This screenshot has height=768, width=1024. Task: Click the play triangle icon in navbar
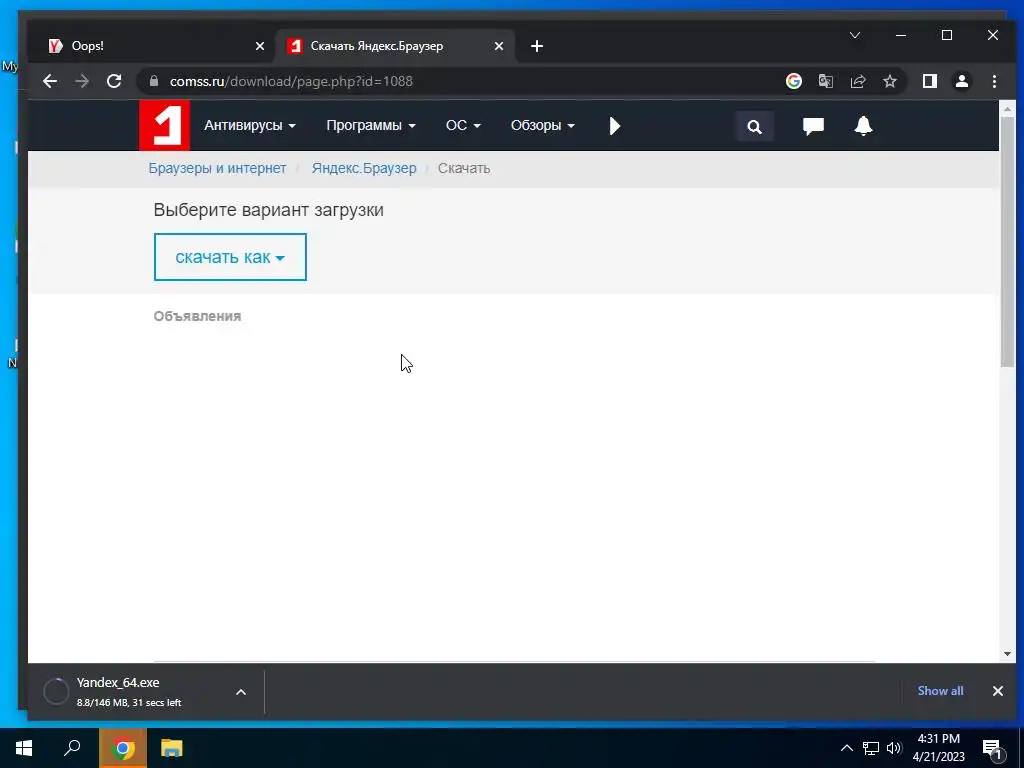615,125
